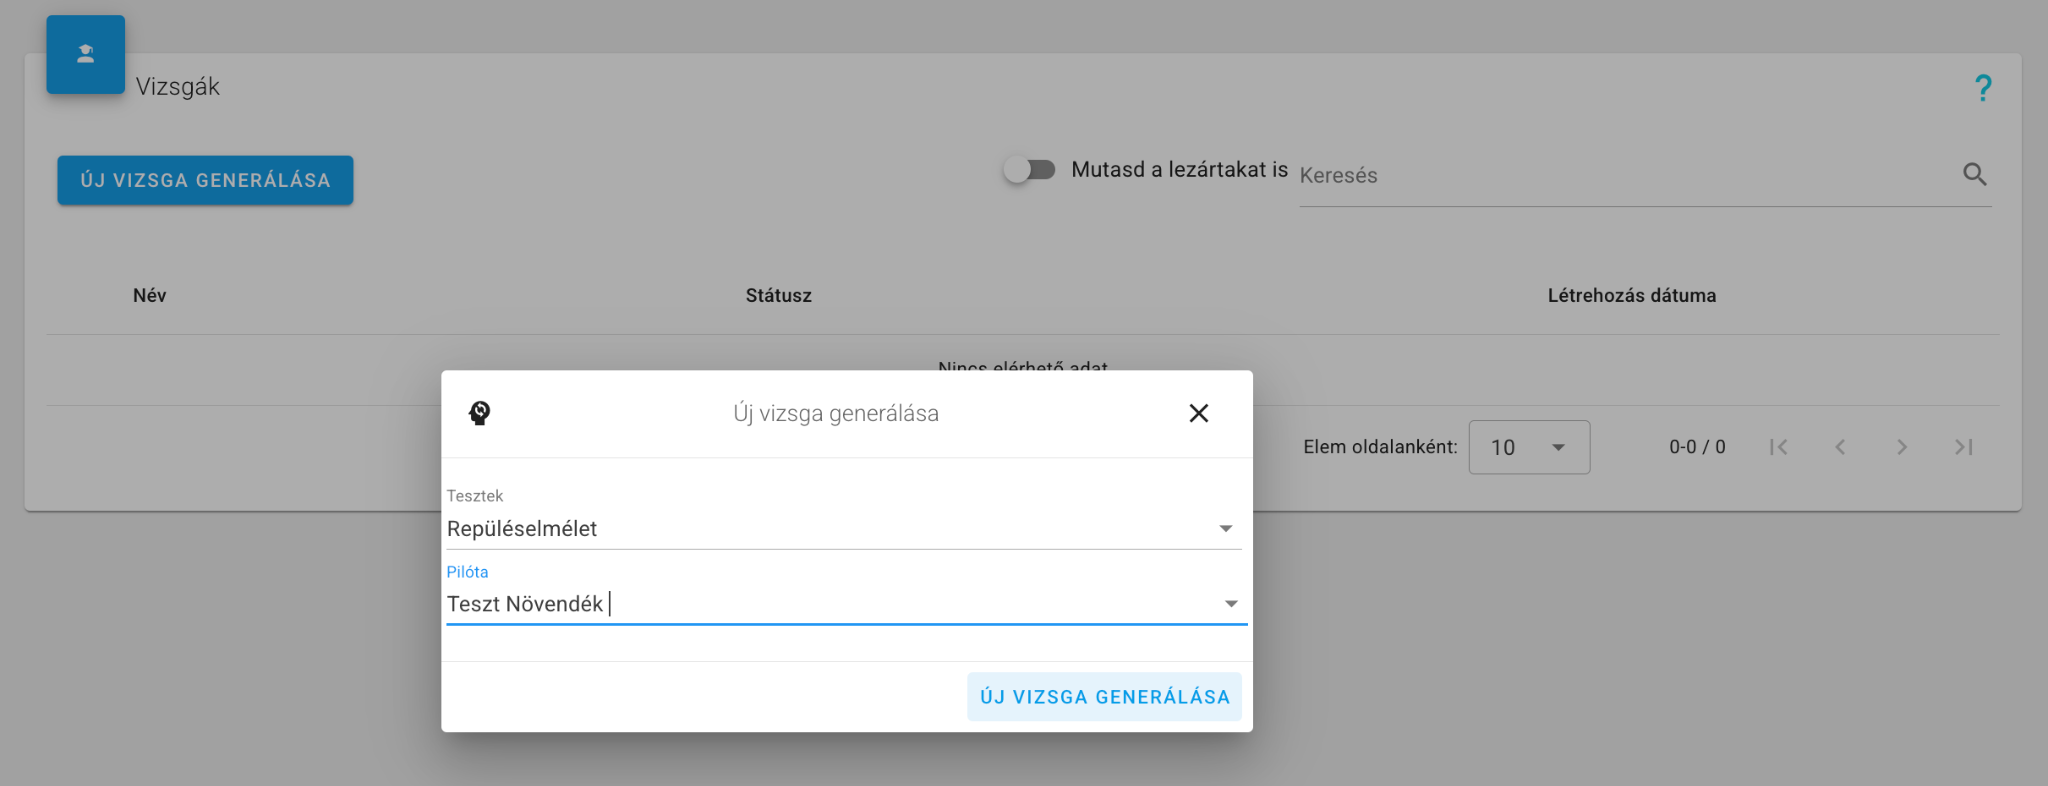Click the head icon in dialog header

[x=480, y=413]
